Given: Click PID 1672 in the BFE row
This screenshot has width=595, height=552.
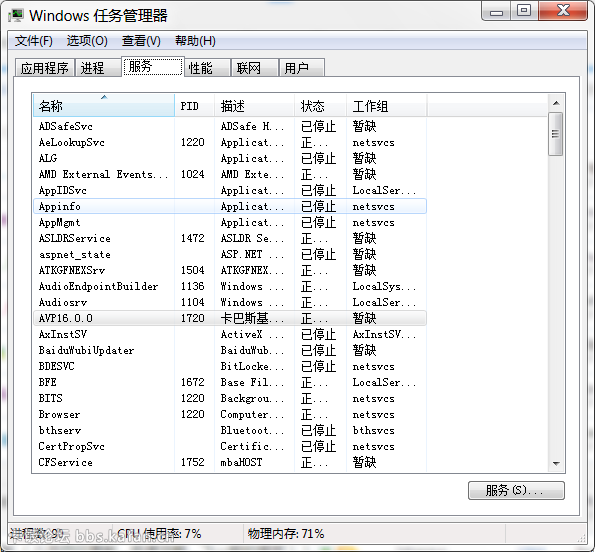Looking at the screenshot, I should point(192,382).
